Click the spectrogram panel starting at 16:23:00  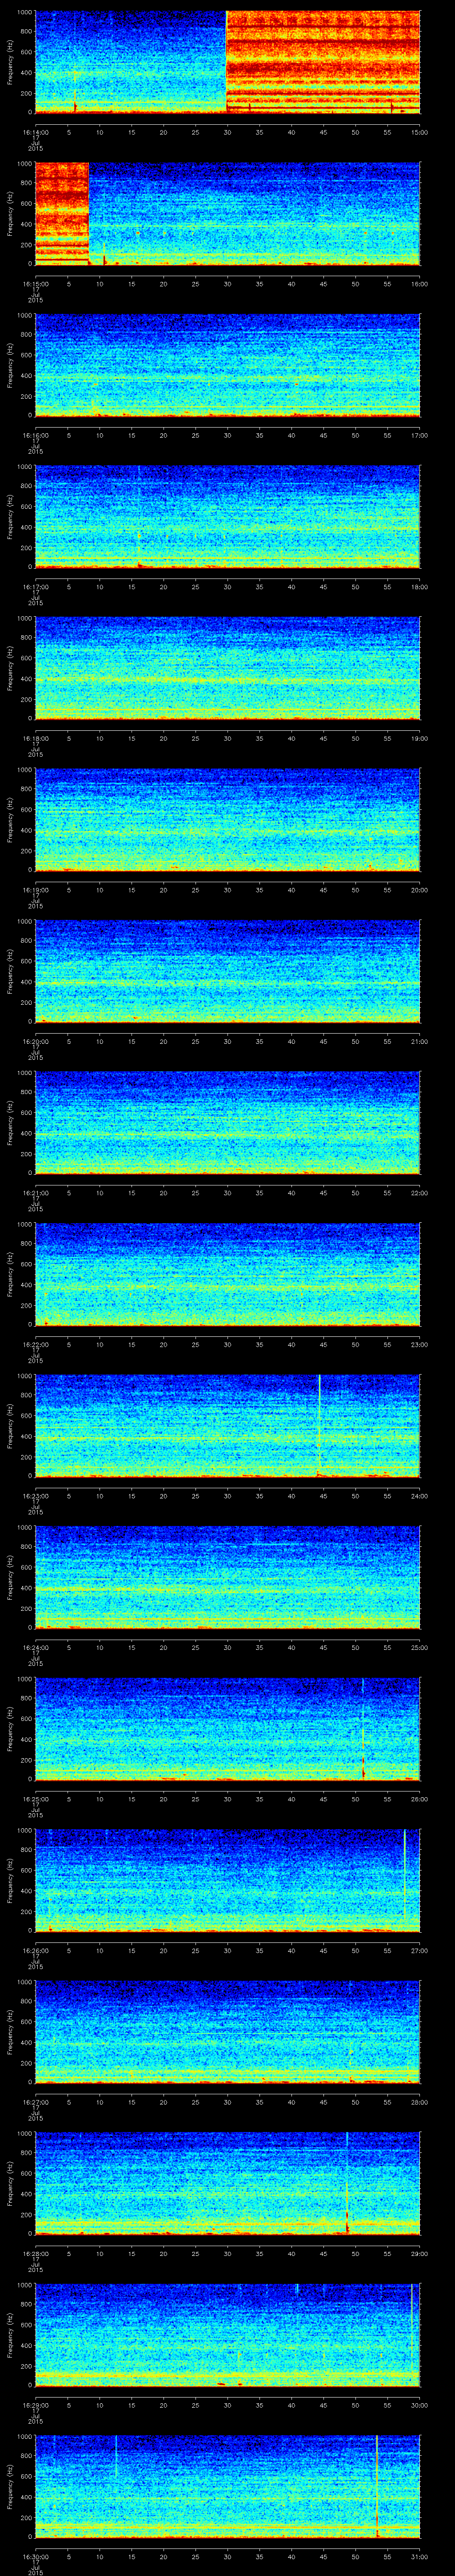click(x=228, y=1426)
